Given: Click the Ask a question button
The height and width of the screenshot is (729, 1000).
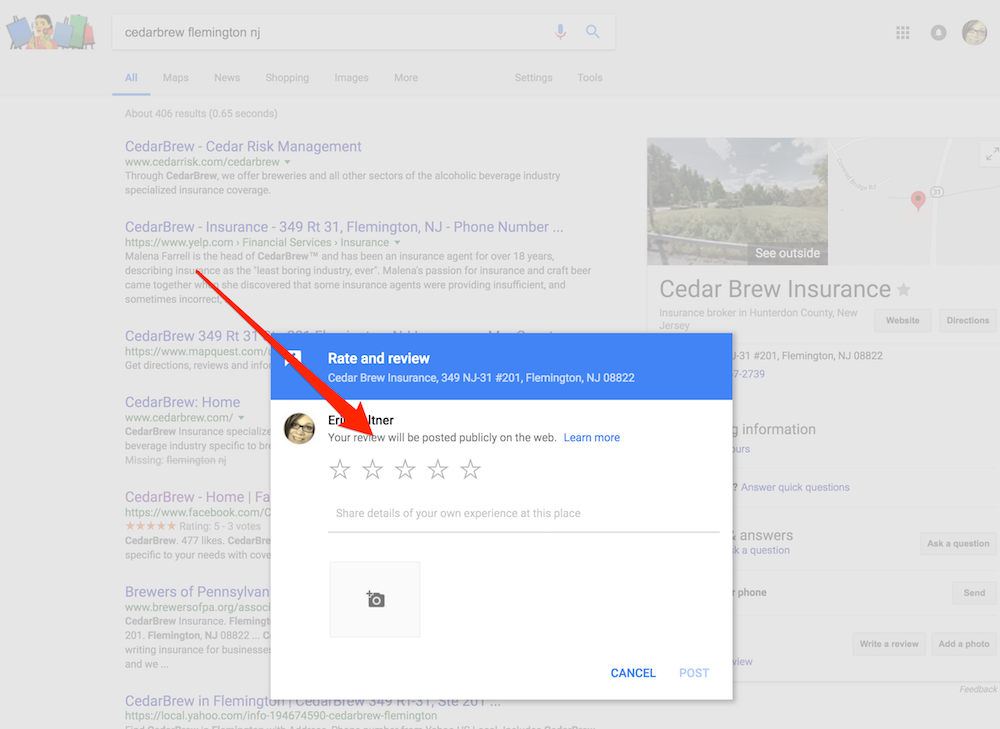Looking at the screenshot, I should point(958,543).
